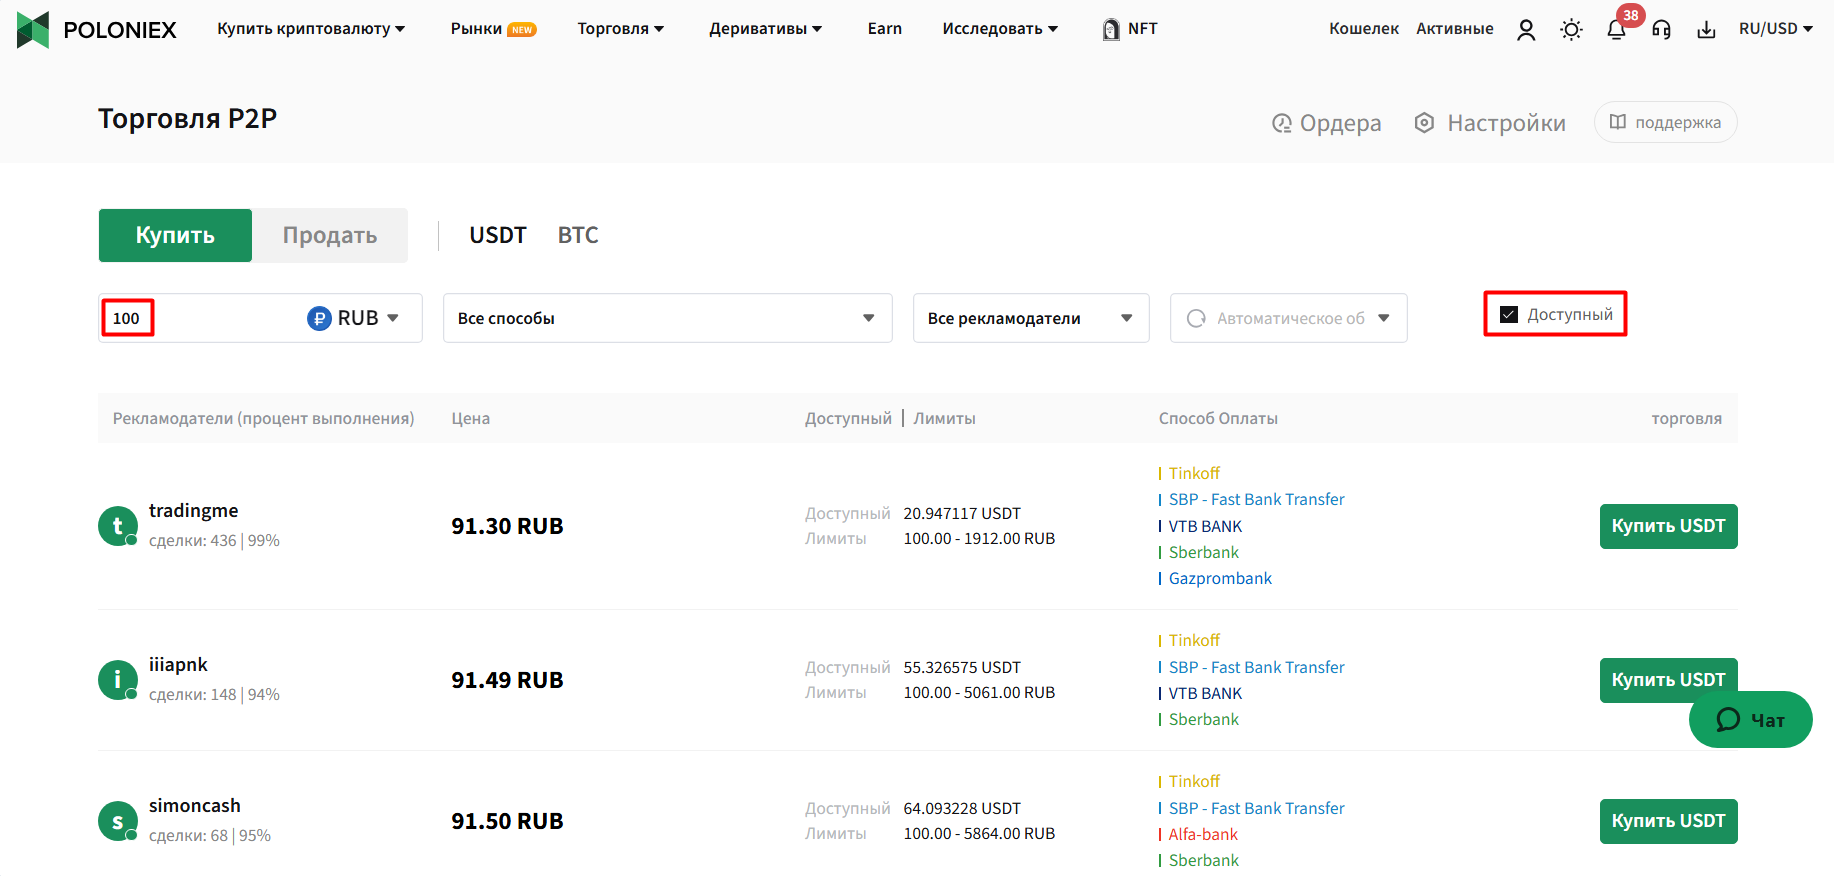Expand the Торговля navigation dropdown

[x=621, y=29]
